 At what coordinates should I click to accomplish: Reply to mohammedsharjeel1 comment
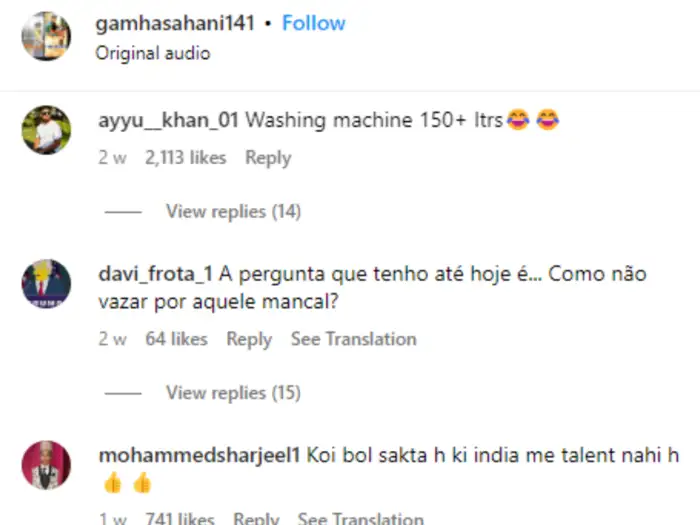(x=256, y=519)
